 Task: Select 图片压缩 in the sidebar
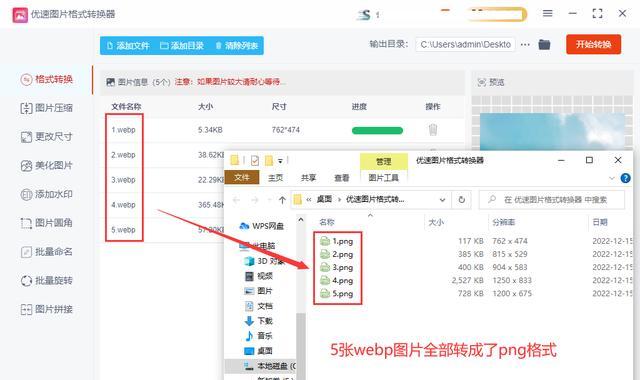47,108
